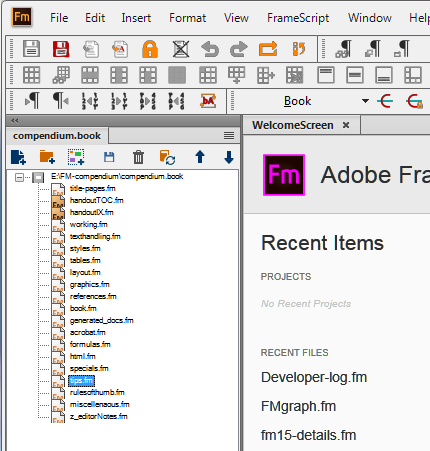This screenshot has width=430, height=451.
Task: Open the Window menu
Action: [x=370, y=18]
